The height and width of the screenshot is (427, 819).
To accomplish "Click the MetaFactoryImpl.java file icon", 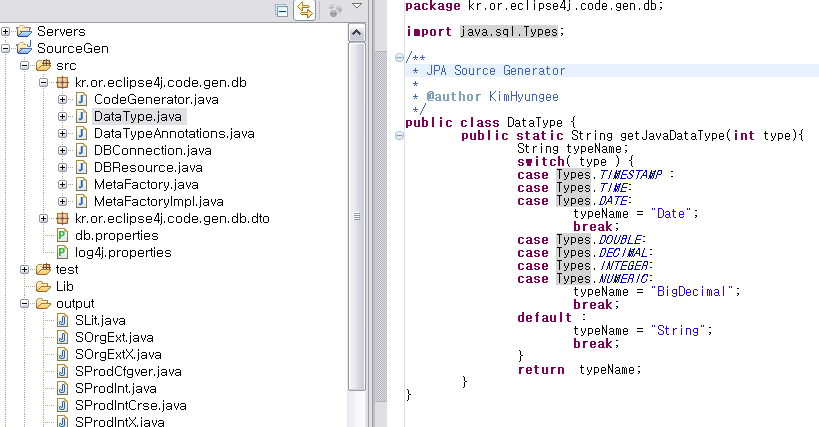I will click(x=81, y=201).
